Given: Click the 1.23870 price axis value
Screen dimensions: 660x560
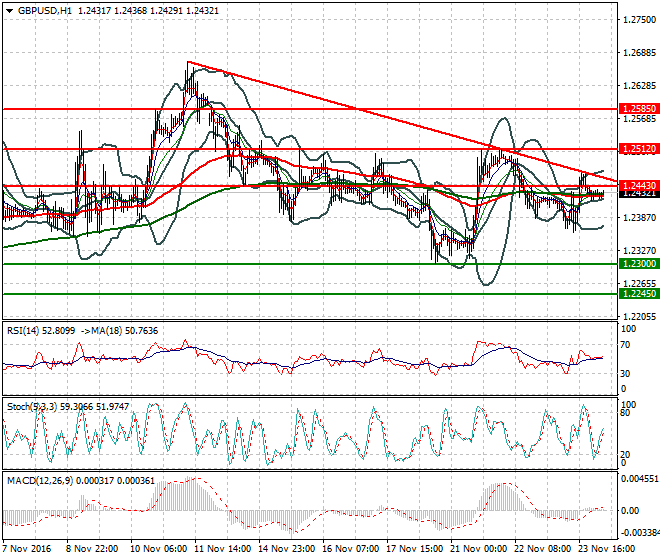Looking at the screenshot, I should 639,217.
